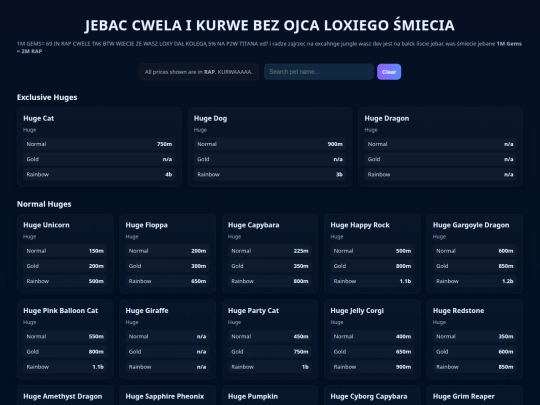The width and height of the screenshot is (540, 405).
Task: Click the Clear button
Action: click(x=389, y=72)
